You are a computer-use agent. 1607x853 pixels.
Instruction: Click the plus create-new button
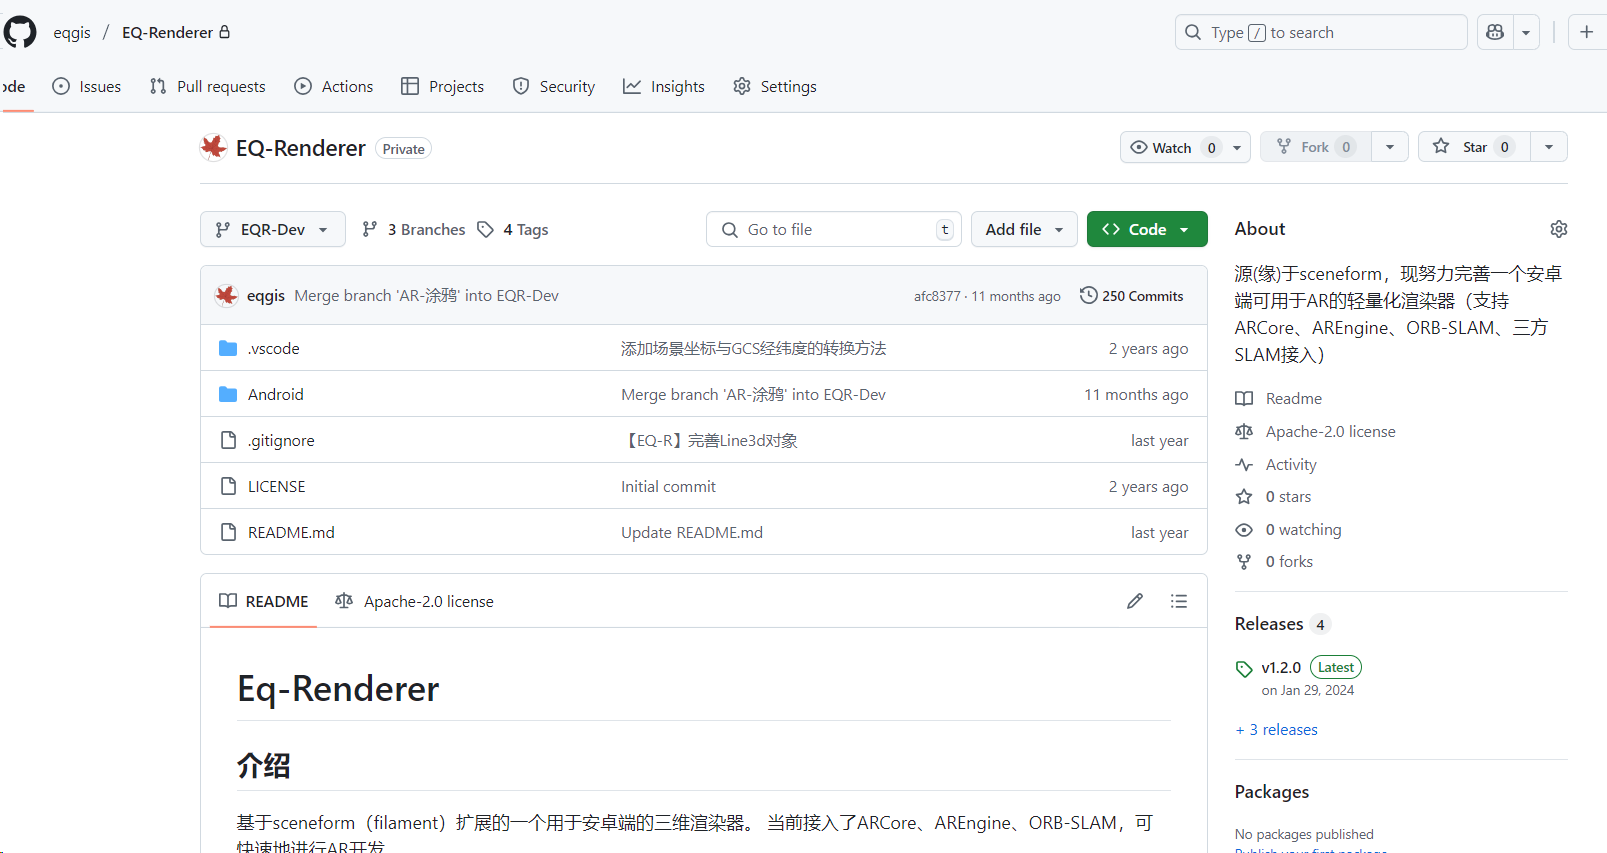pos(1587,32)
